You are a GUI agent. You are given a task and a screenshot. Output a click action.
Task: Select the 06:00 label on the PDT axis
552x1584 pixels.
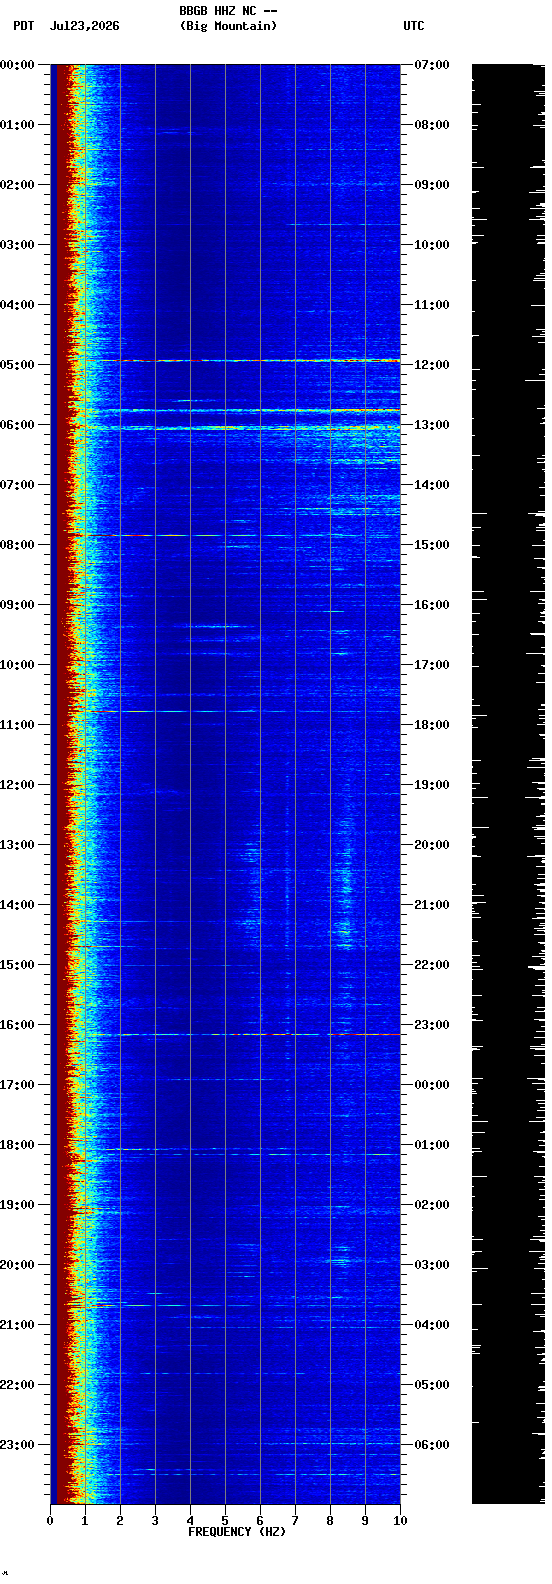click(17, 425)
